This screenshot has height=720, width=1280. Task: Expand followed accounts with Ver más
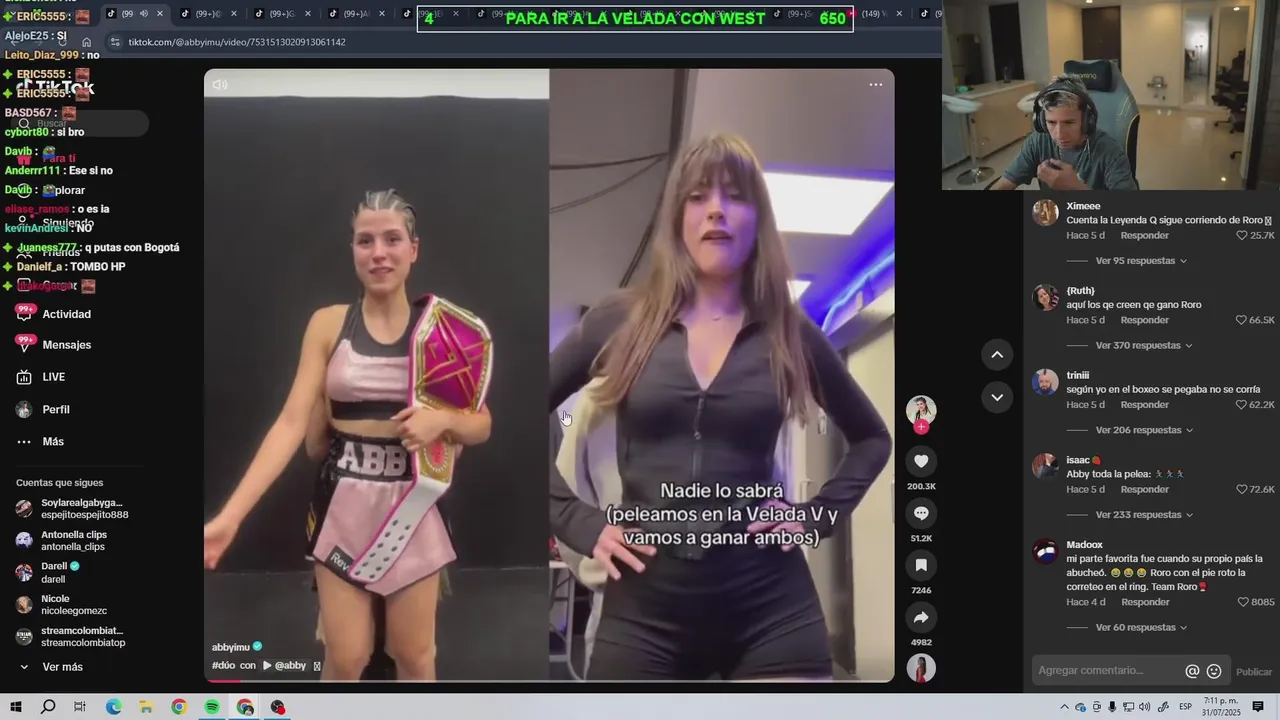click(x=62, y=667)
